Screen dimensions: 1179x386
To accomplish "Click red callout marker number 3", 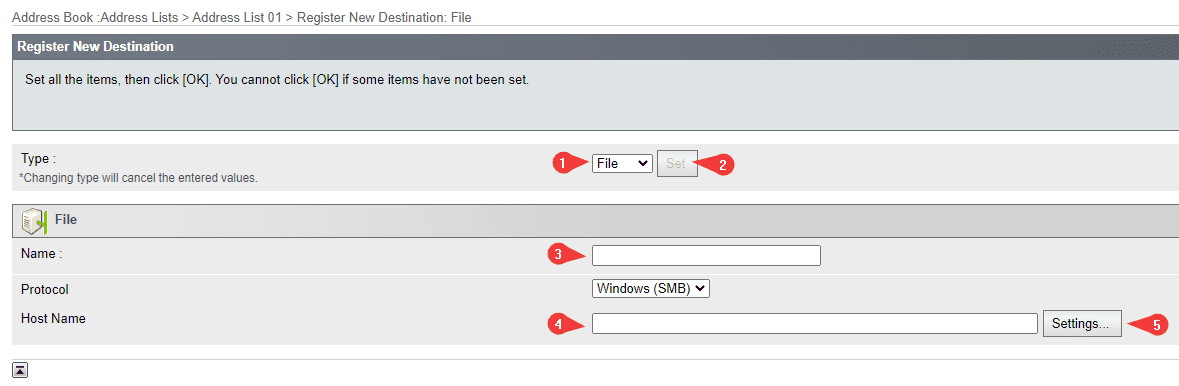I will 557,255.
